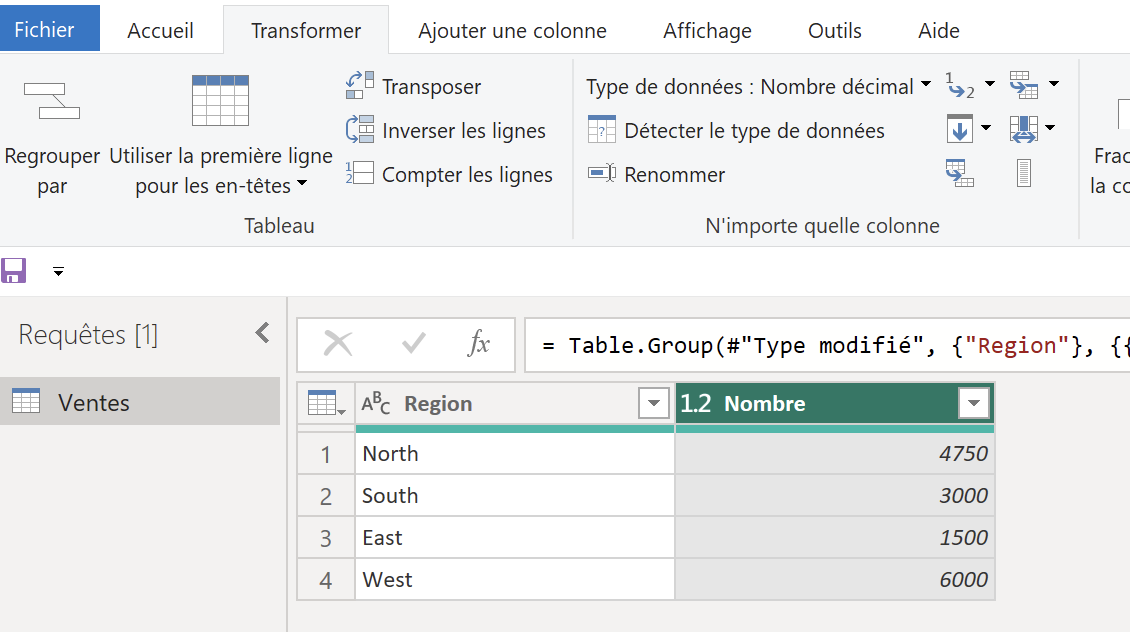Click the 1500 value cell

[x=835, y=537]
